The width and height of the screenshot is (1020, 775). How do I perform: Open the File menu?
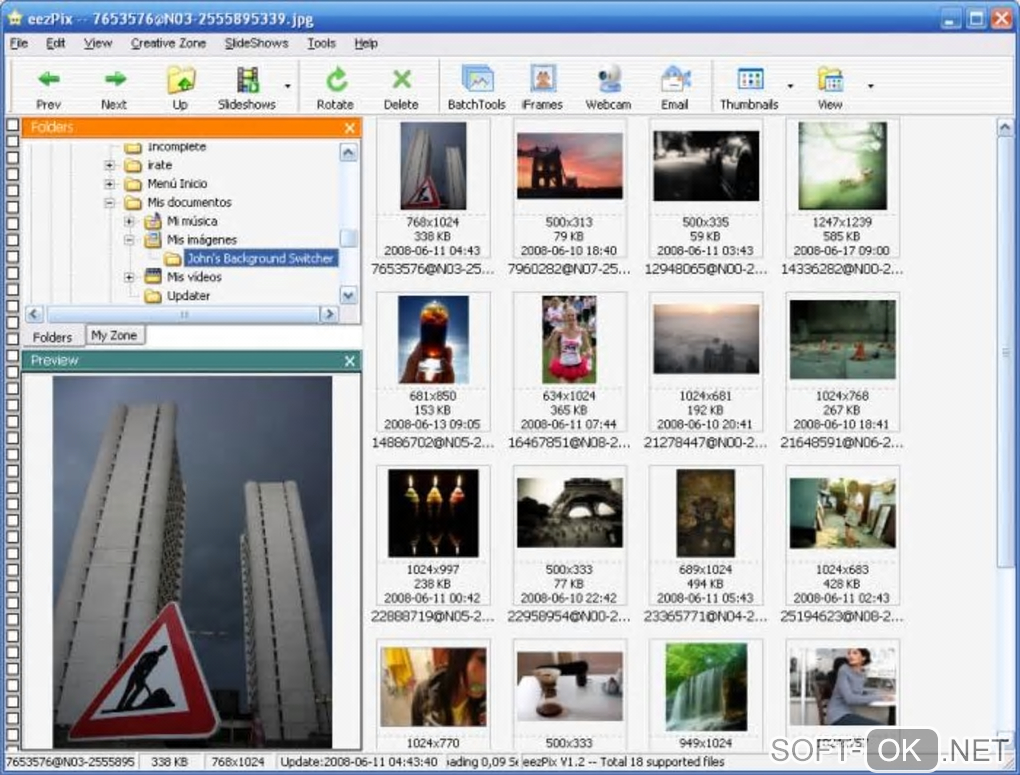coord(19,44)
